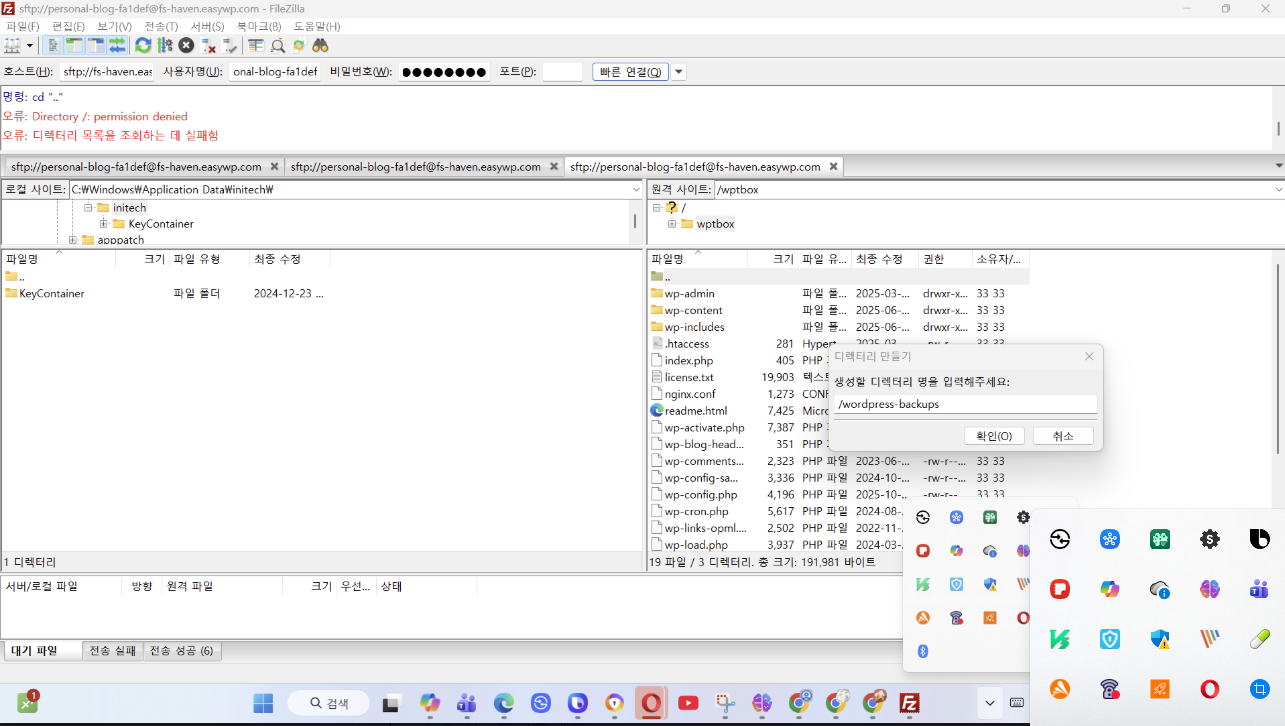Image resolution: width=1285 pixels, height=726 pixels.
Task: Click the 포트(P) input field
Action: tap(562, 72)
